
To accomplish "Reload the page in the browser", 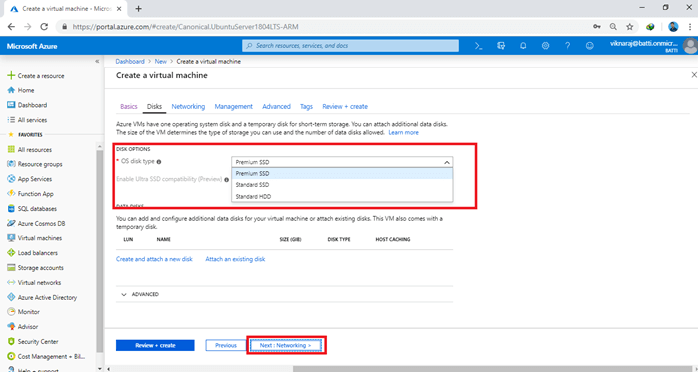I will pos(44,27).
